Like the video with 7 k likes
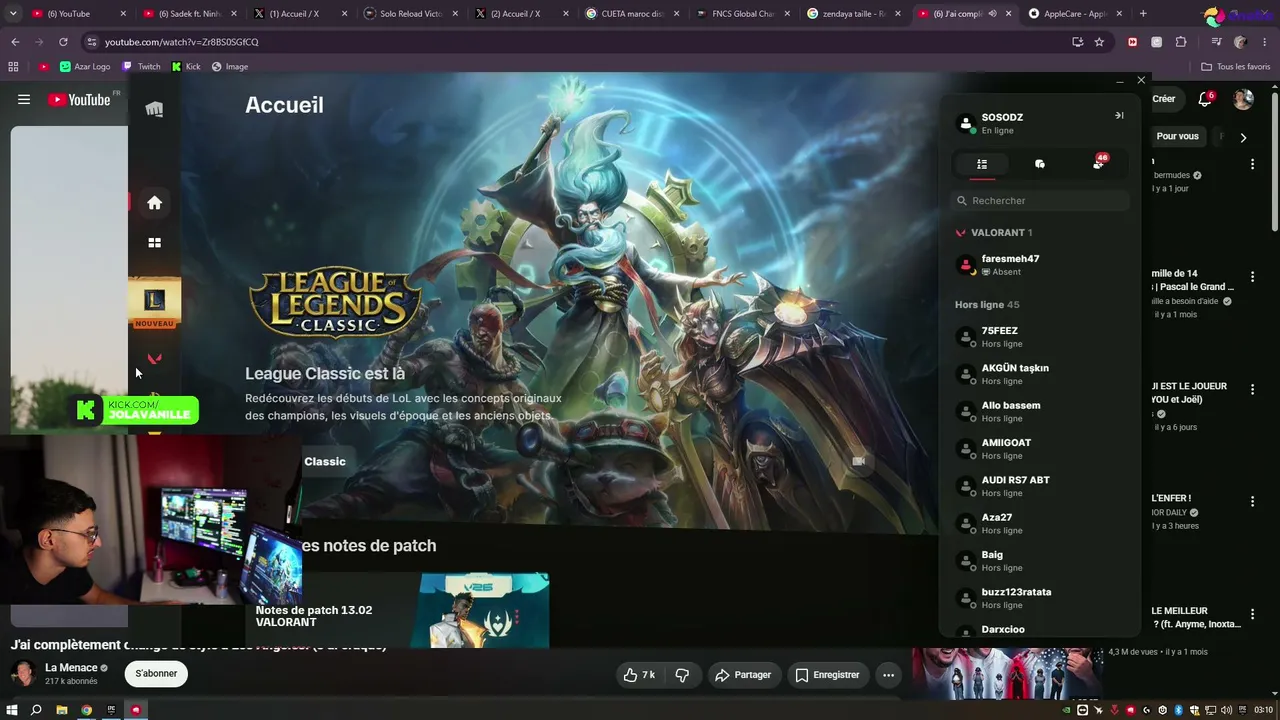 click(x=639, y=675)
